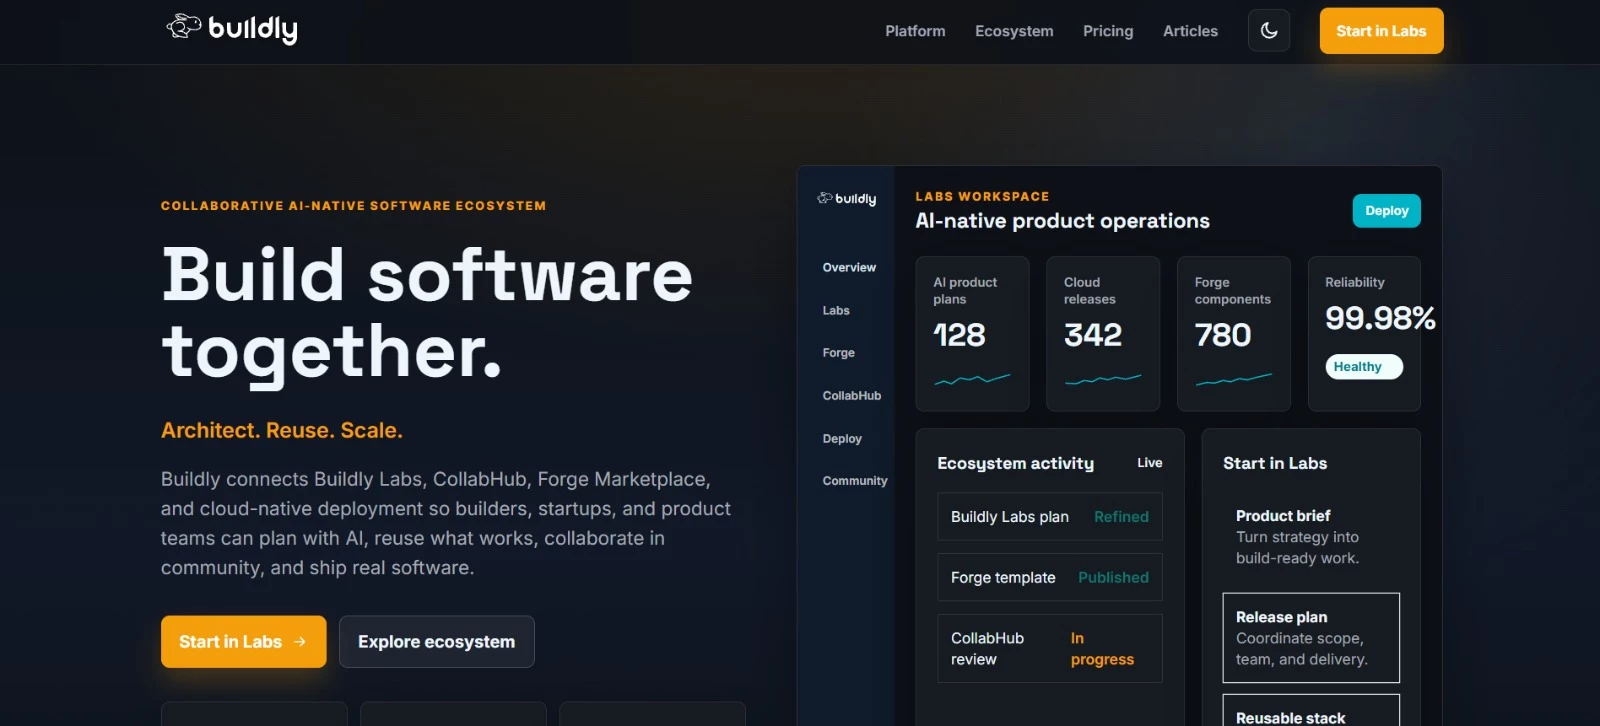Screen dimensions: 1600x726
Task: Open the Platform menu item
Action: [915, 31]
